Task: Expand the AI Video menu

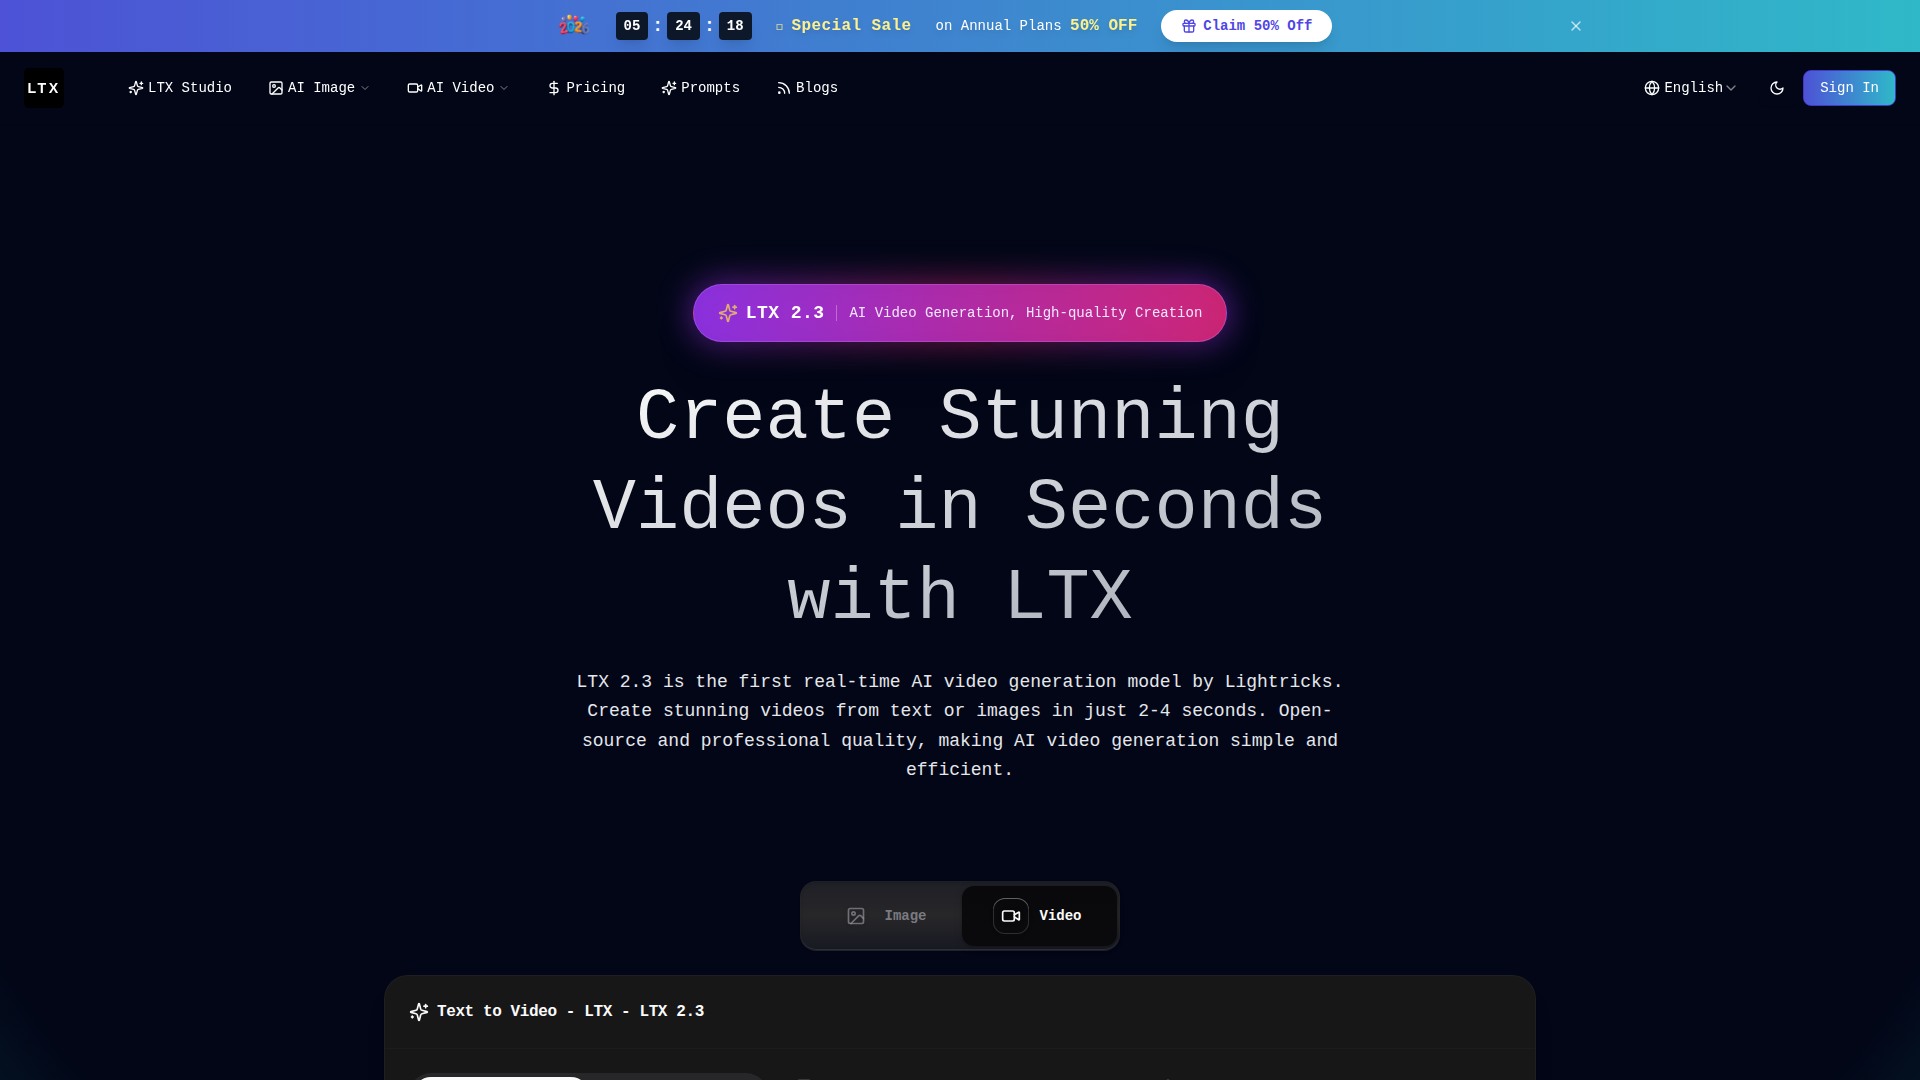Action: (x=458, y=88)
